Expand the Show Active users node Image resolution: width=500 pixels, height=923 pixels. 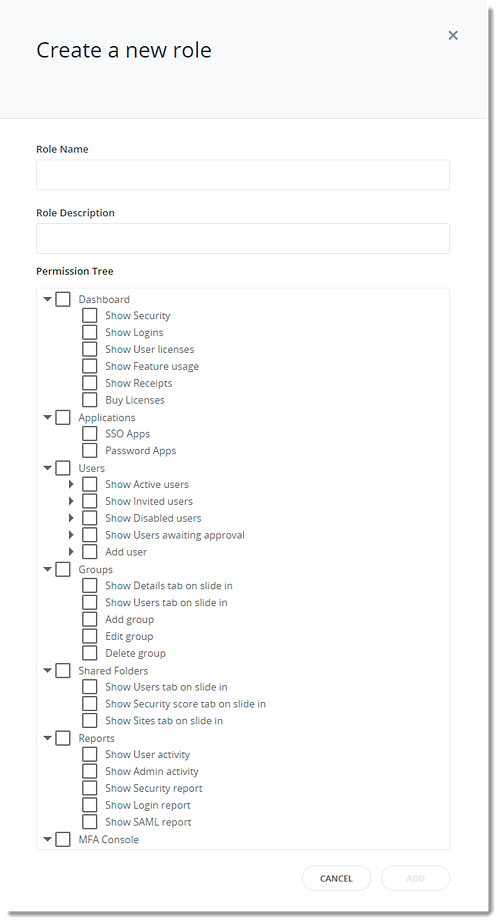click(71, 484)
